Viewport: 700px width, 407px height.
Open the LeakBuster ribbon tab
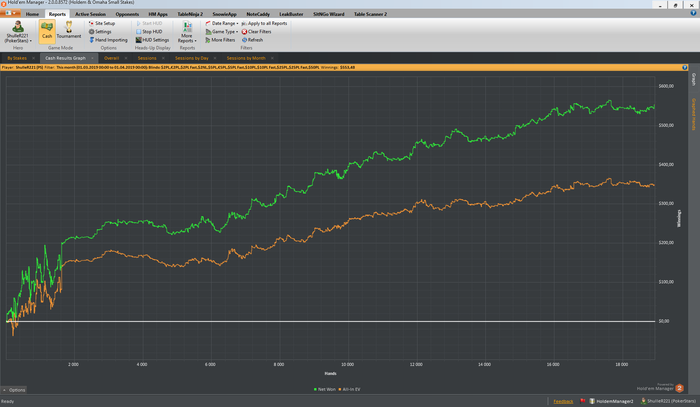[x=291, y=14]
